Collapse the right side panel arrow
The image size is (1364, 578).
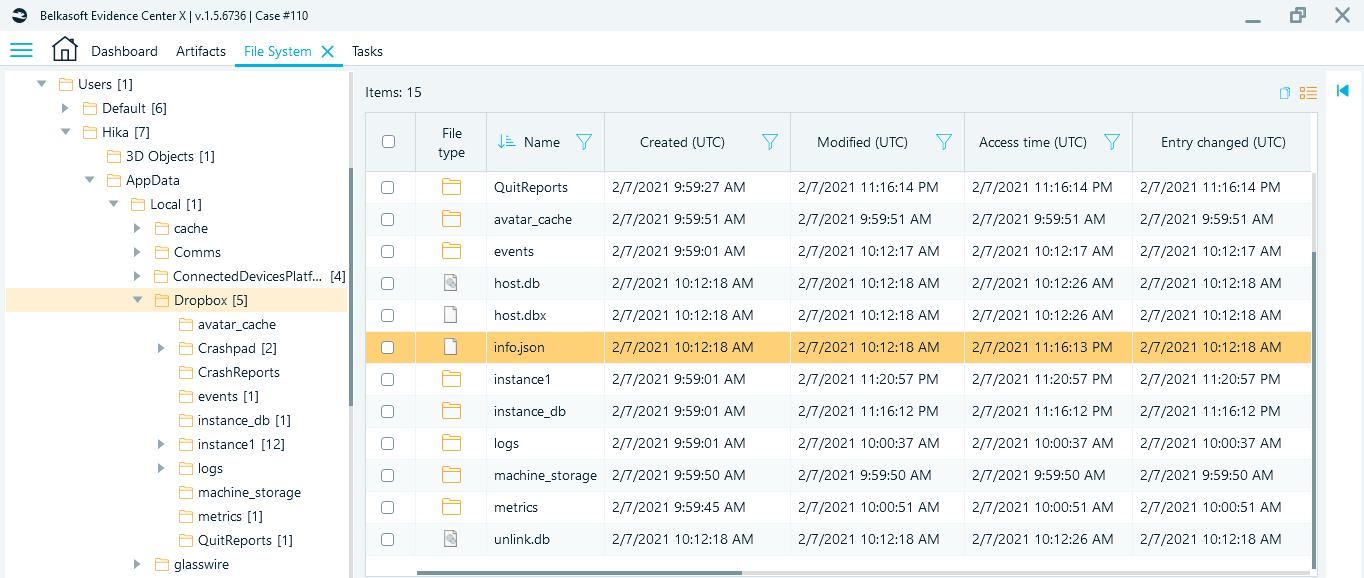(1343, 91)
